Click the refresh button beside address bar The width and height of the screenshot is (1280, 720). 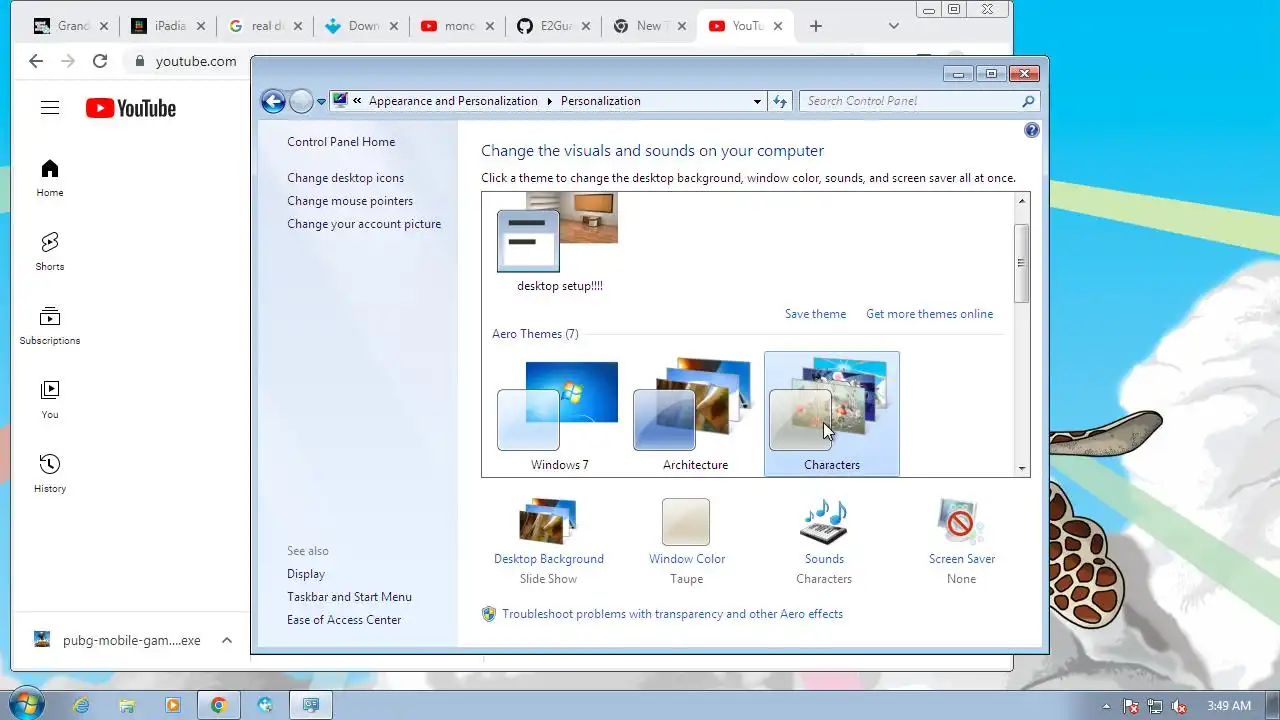click(x=780, y=101)
